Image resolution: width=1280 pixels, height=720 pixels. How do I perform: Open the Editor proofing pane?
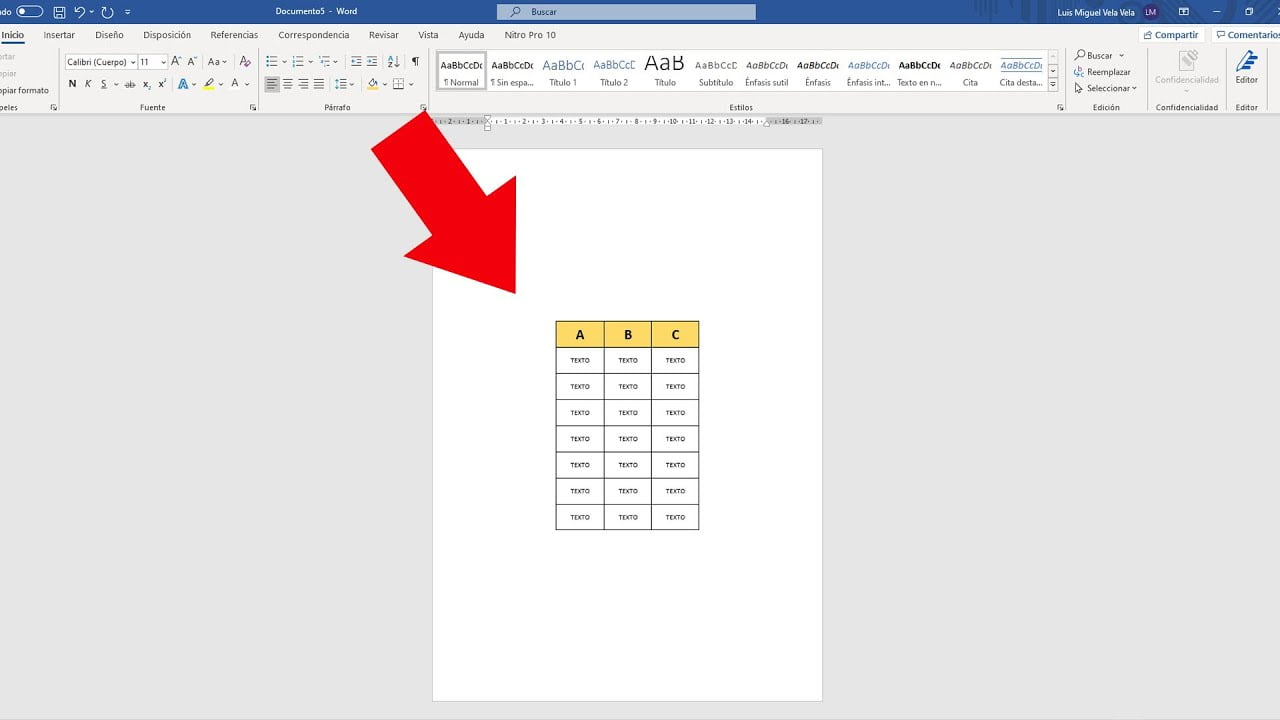click(x=1246, y=68)
